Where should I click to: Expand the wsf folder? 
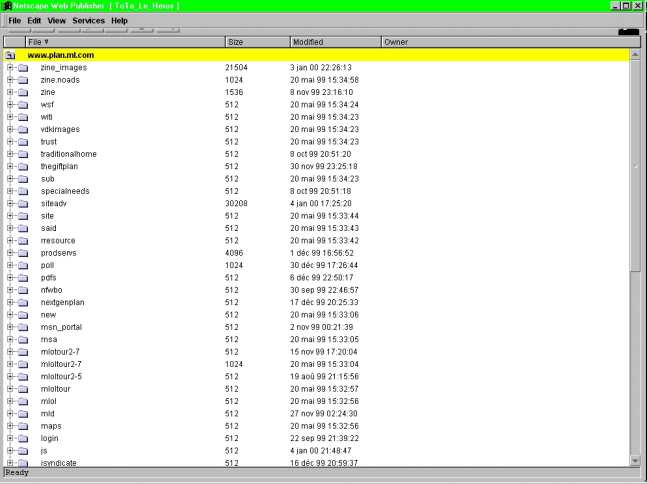pos(10,105)
